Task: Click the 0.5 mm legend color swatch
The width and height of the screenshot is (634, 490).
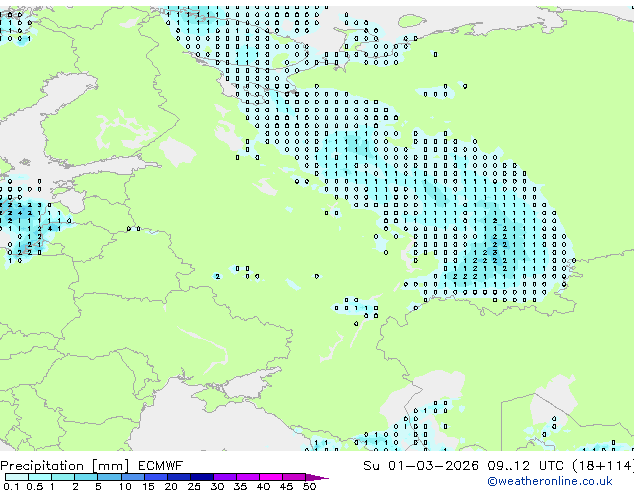Action: point(40,477)
